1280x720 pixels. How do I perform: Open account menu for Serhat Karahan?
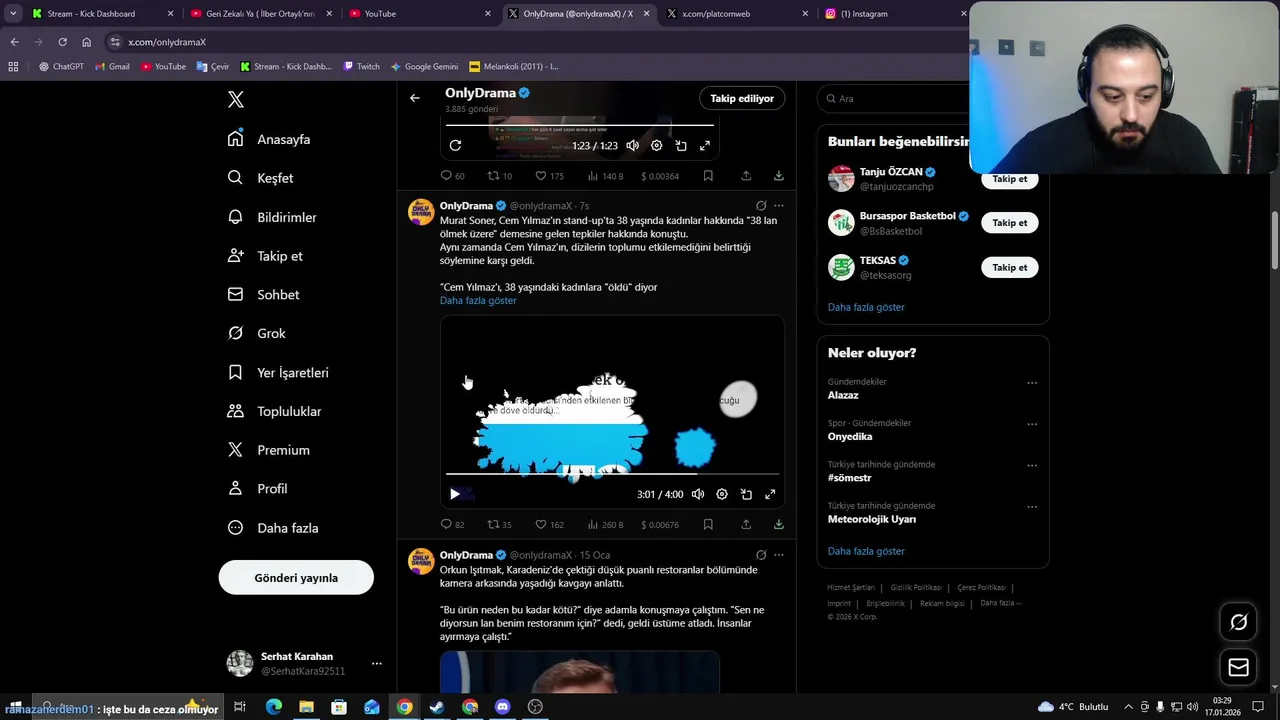point(376,663)
